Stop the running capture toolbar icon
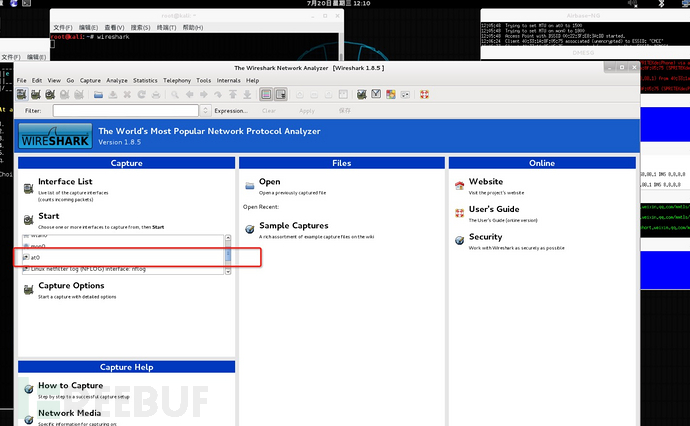690x426 pixels. coord(65,95)
